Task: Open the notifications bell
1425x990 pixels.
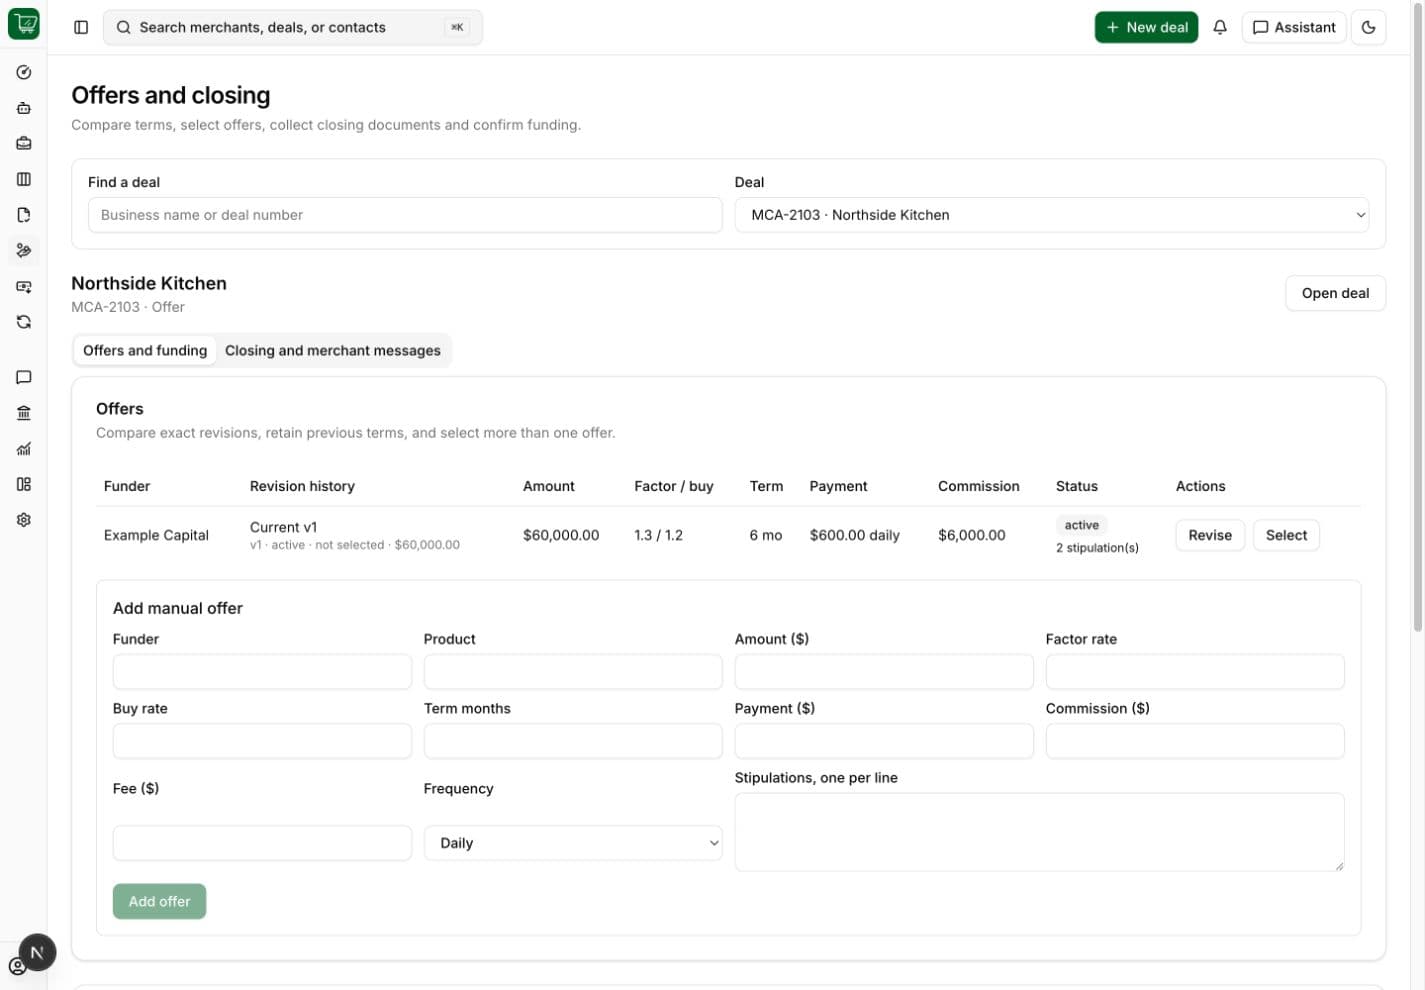Action: coord(1220,27)
